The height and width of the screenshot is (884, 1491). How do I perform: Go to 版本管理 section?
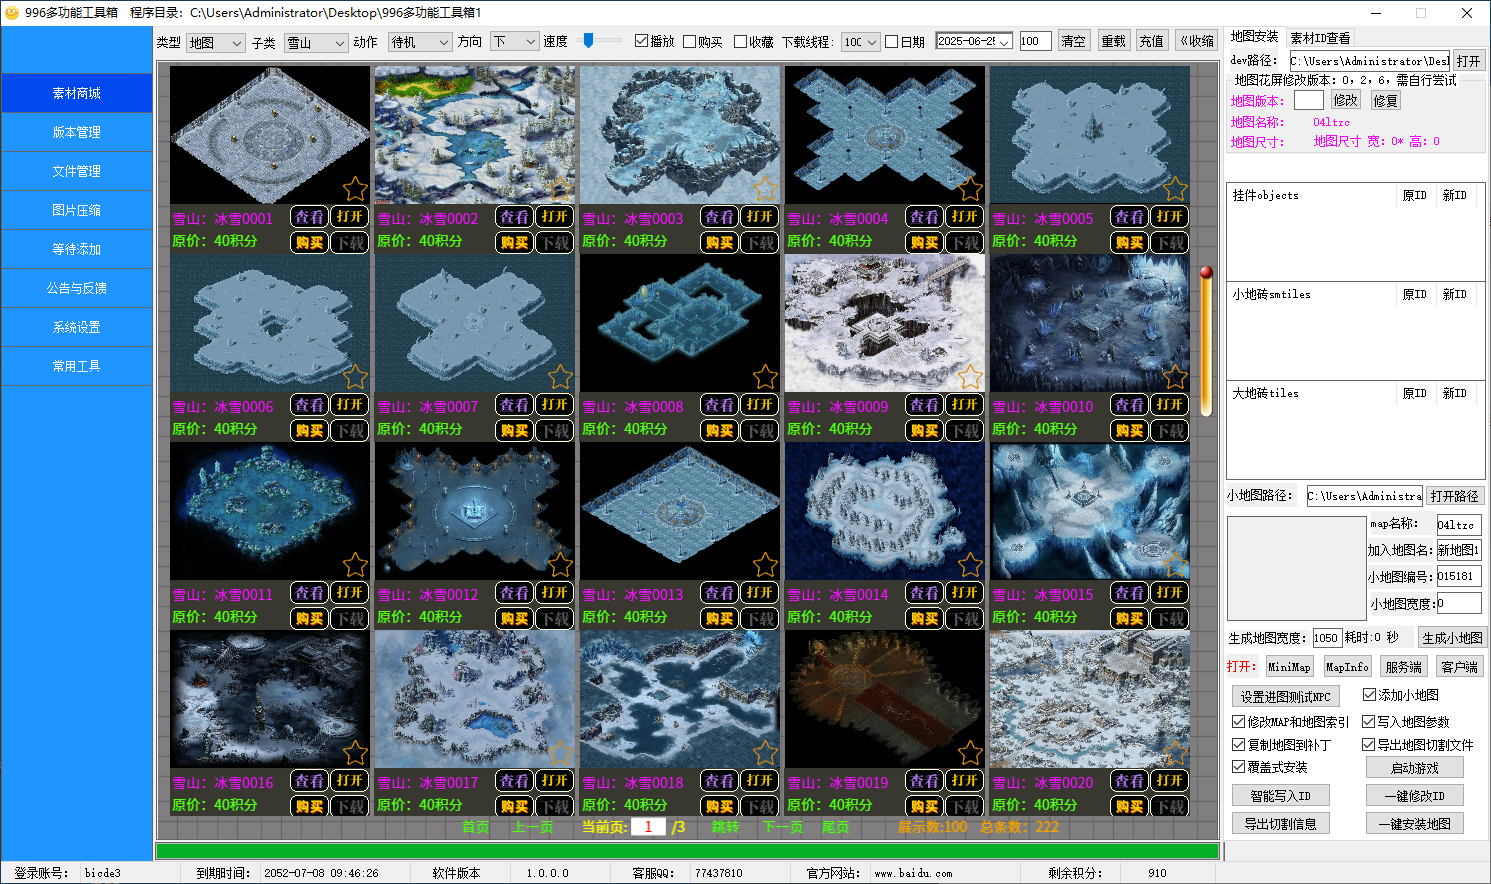pyautogui.click(x=77, y=132)
